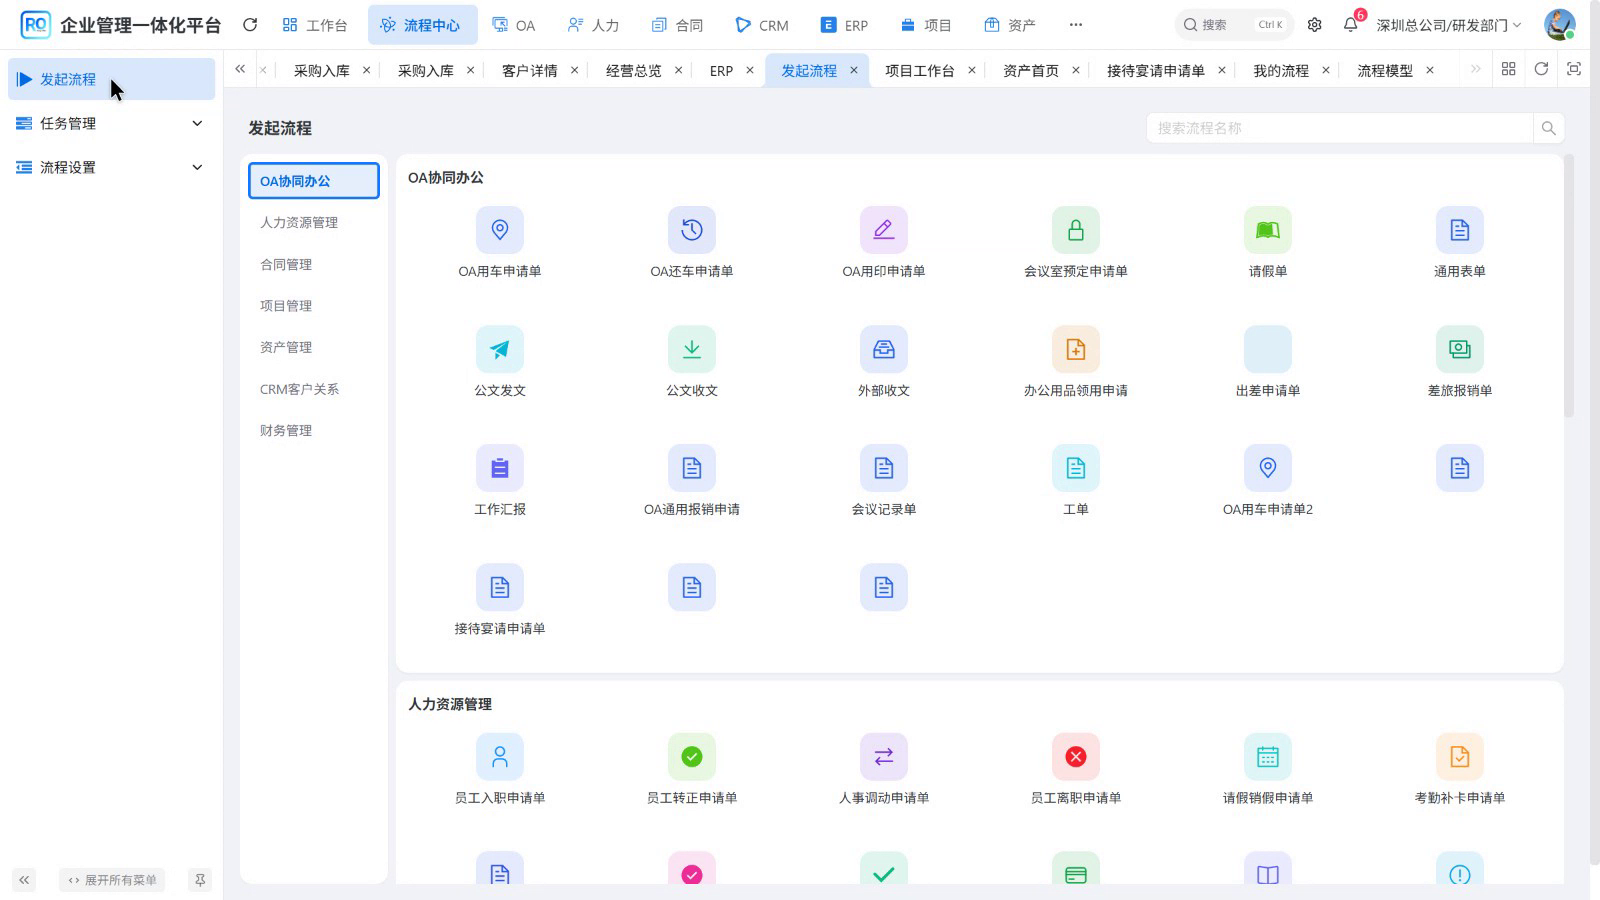
Task: Launch the OA用印申请单 process
Action: click(884, 230)
